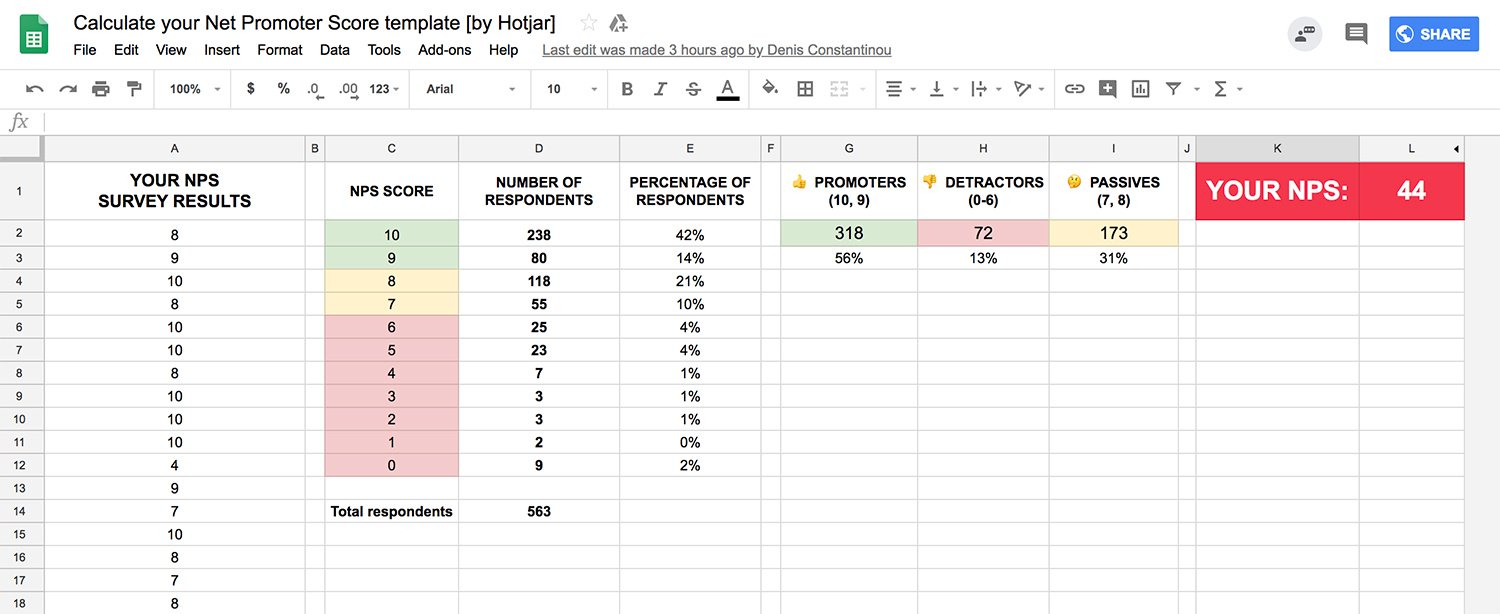Open the last edit history link

(716, 50)
